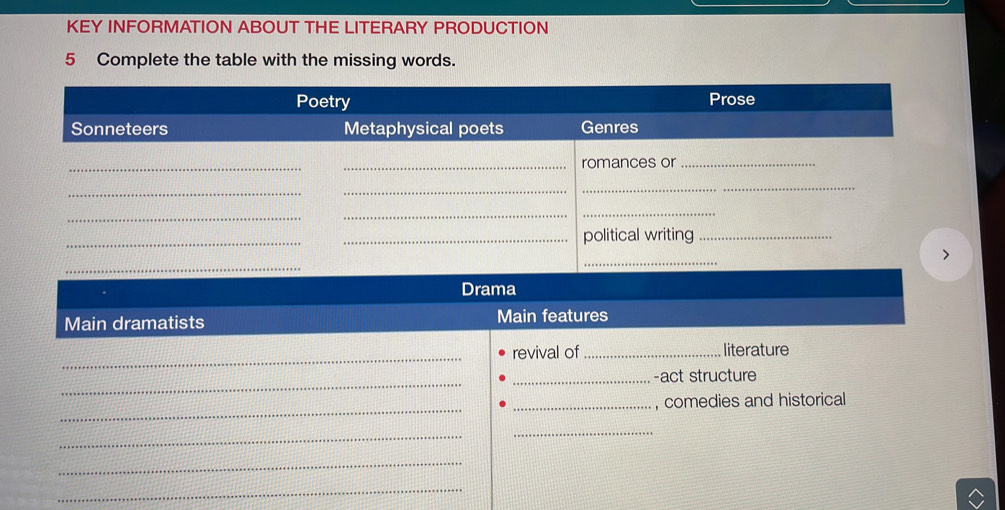Tap first blank line under Sonneteers
This screenshot has width=1005, height=510.
click(x=185, y=165)
